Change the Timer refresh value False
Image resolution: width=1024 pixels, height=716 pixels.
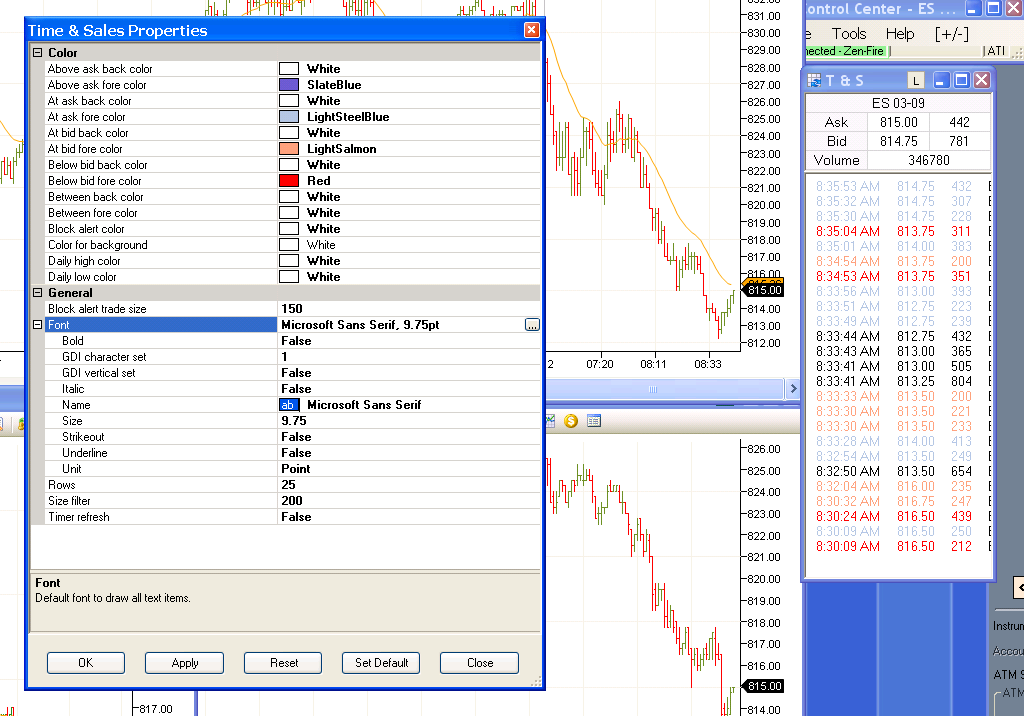point(409,517)
